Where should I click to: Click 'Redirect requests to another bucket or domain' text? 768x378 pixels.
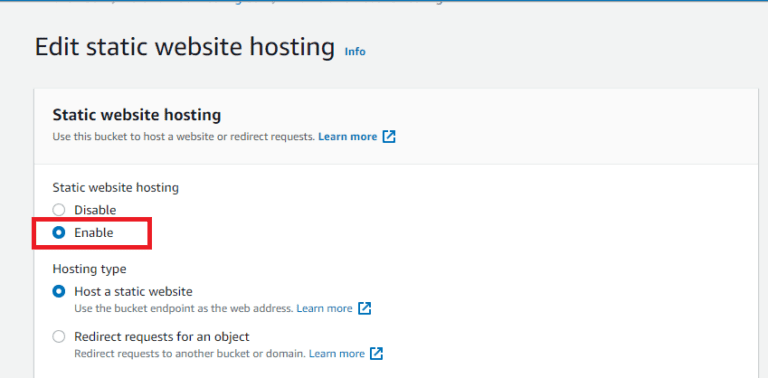click(x=190, y=354)
